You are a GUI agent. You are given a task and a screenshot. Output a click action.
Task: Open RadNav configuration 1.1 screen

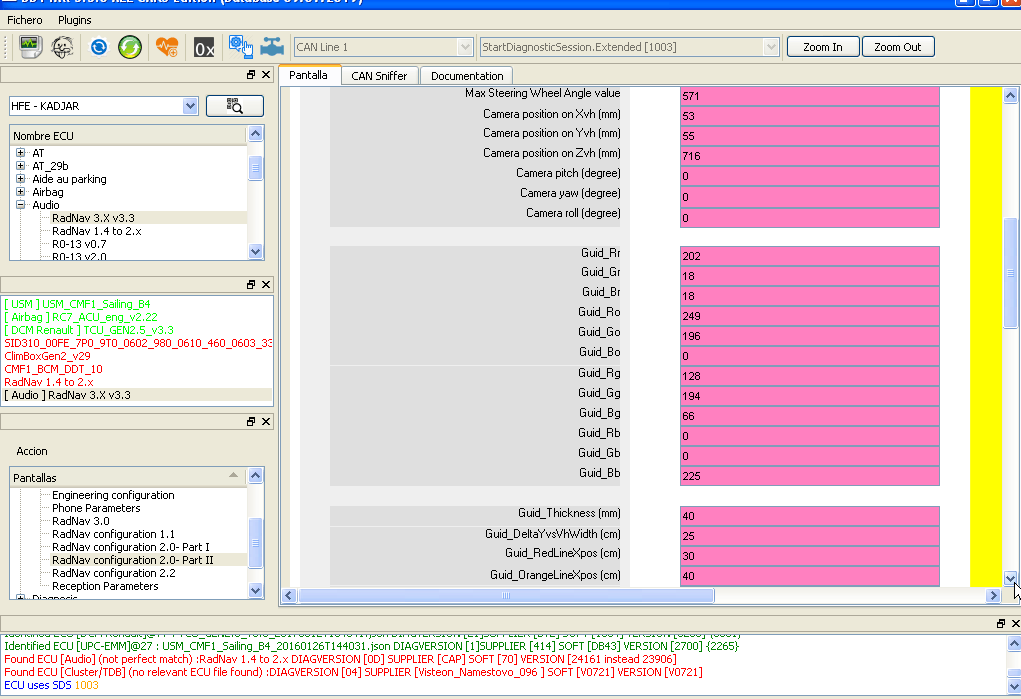[x=113, y=534]
